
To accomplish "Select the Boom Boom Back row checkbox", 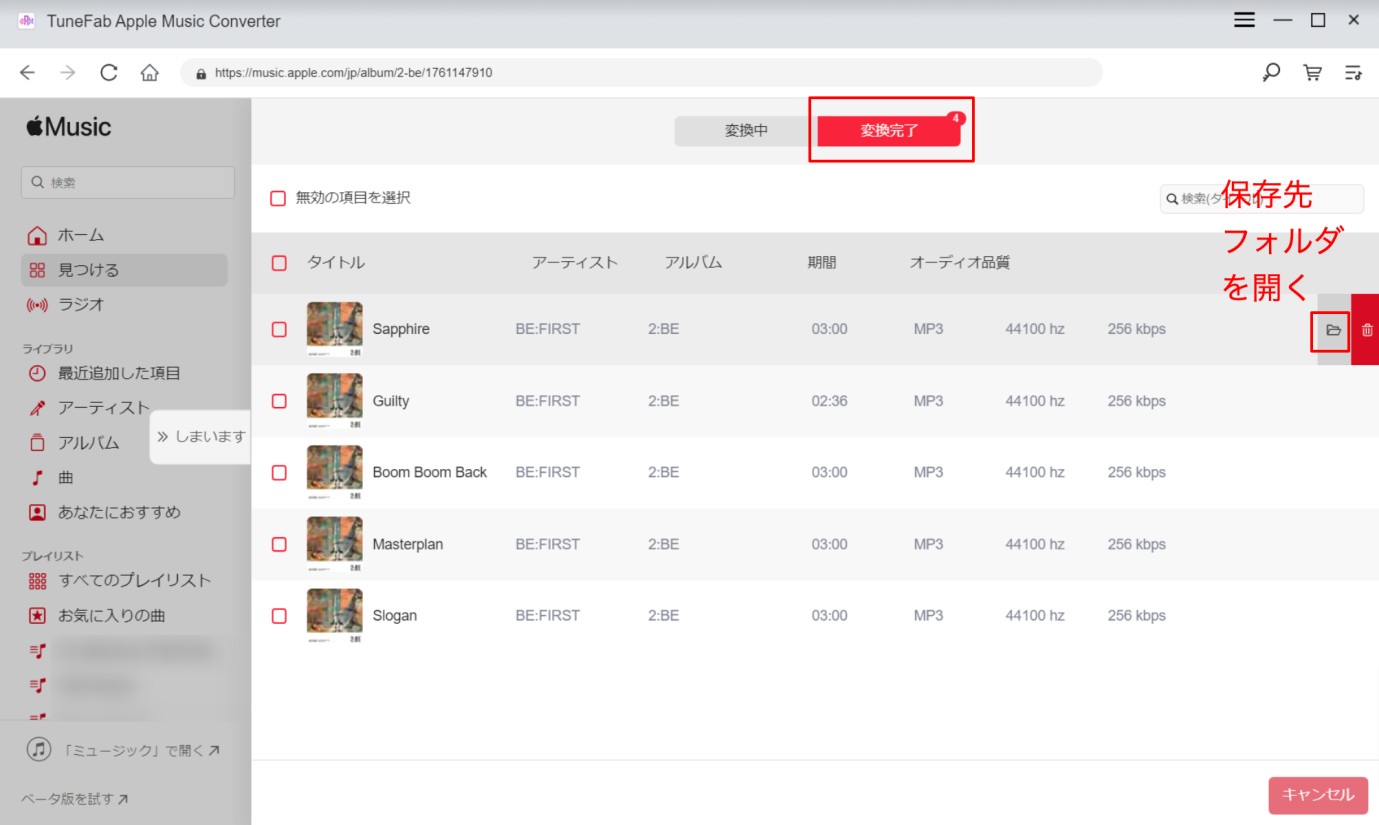I will (279, 472).
